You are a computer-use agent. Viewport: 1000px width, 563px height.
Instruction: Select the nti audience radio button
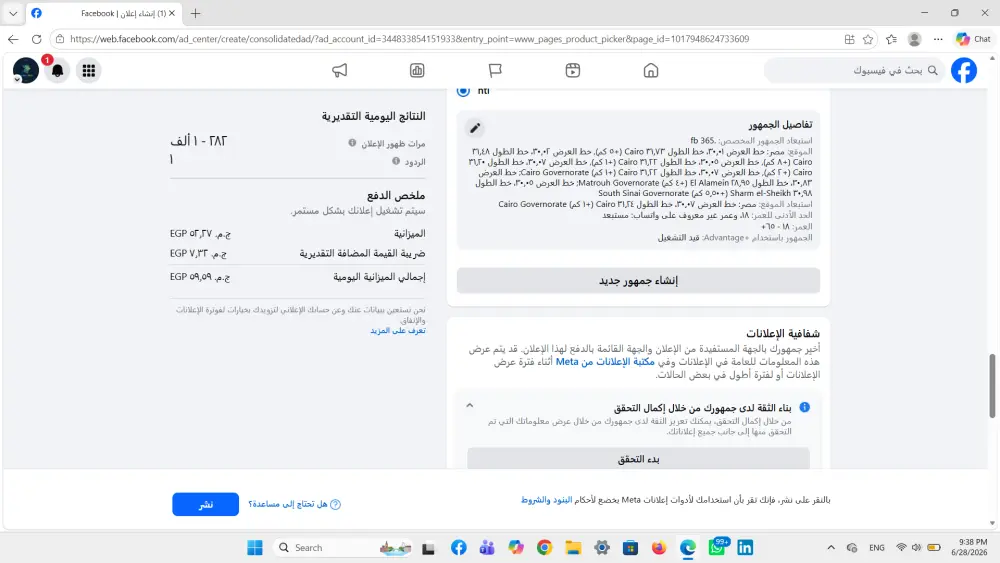point(463,91)
